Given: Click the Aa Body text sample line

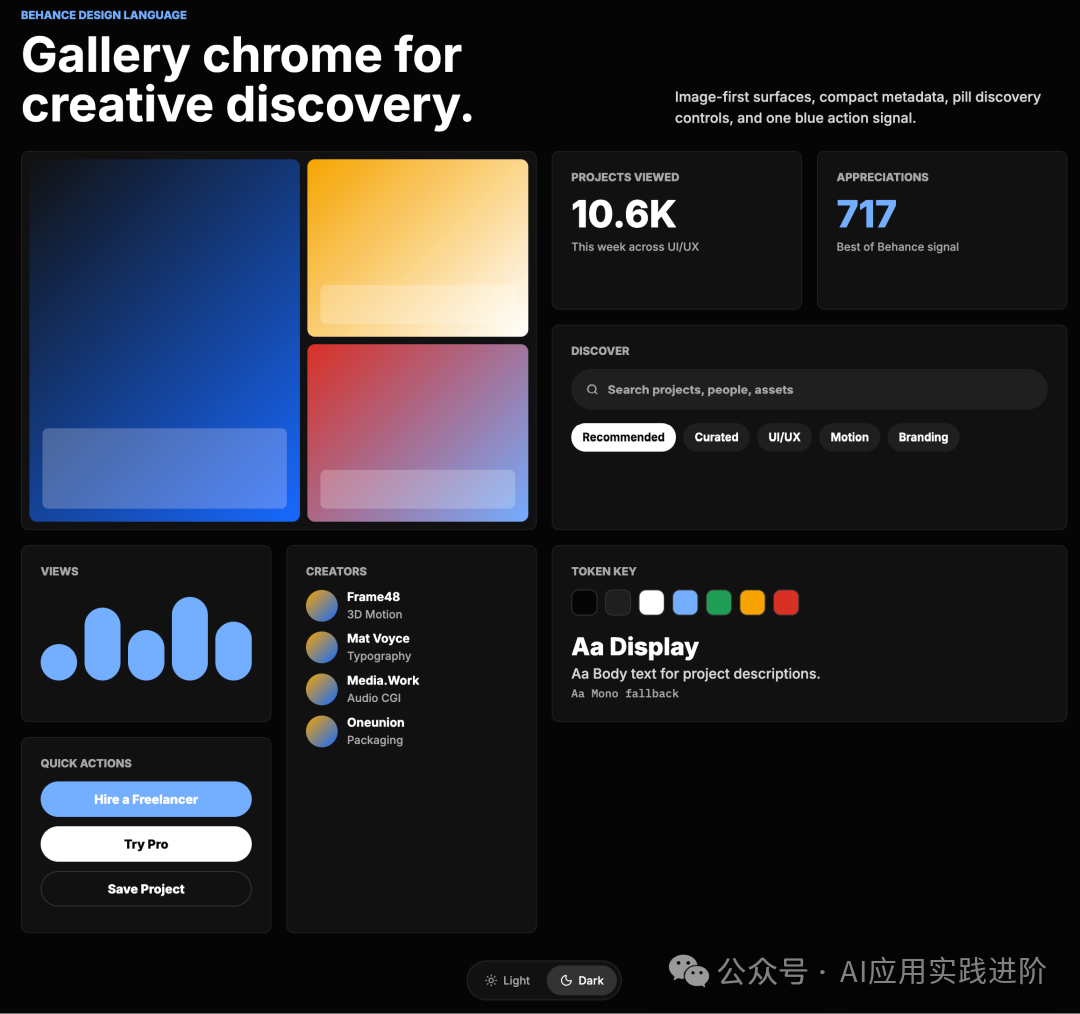Looking at the screenshot, I should pos(696,674).
